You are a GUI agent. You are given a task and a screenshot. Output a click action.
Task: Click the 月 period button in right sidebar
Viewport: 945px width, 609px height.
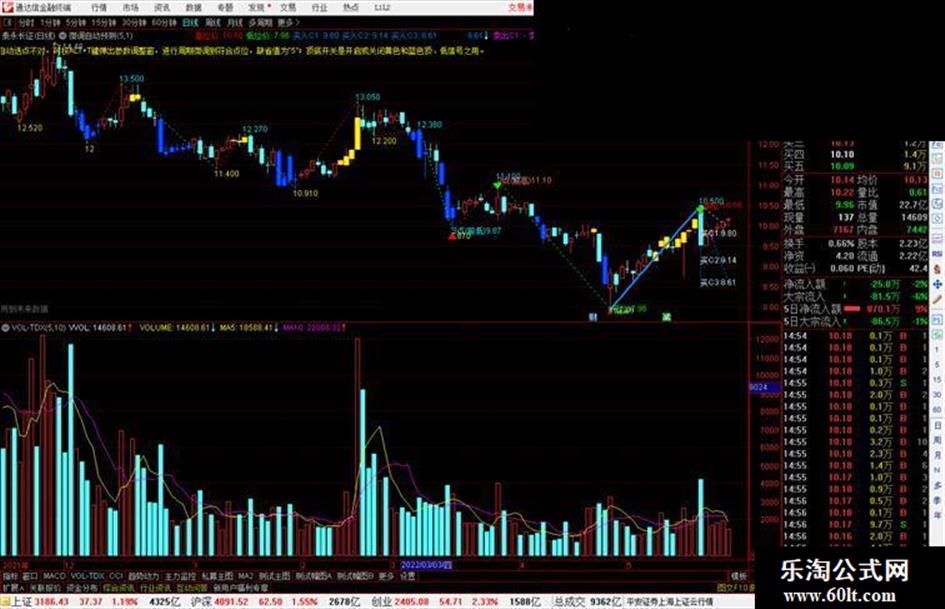(937, 455)
